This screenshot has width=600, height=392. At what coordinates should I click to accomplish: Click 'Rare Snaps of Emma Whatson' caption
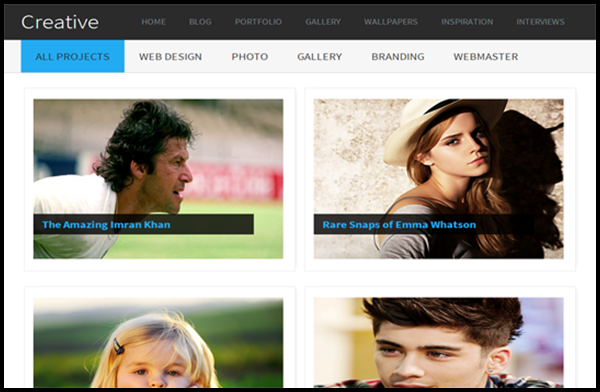click(399, 224)
